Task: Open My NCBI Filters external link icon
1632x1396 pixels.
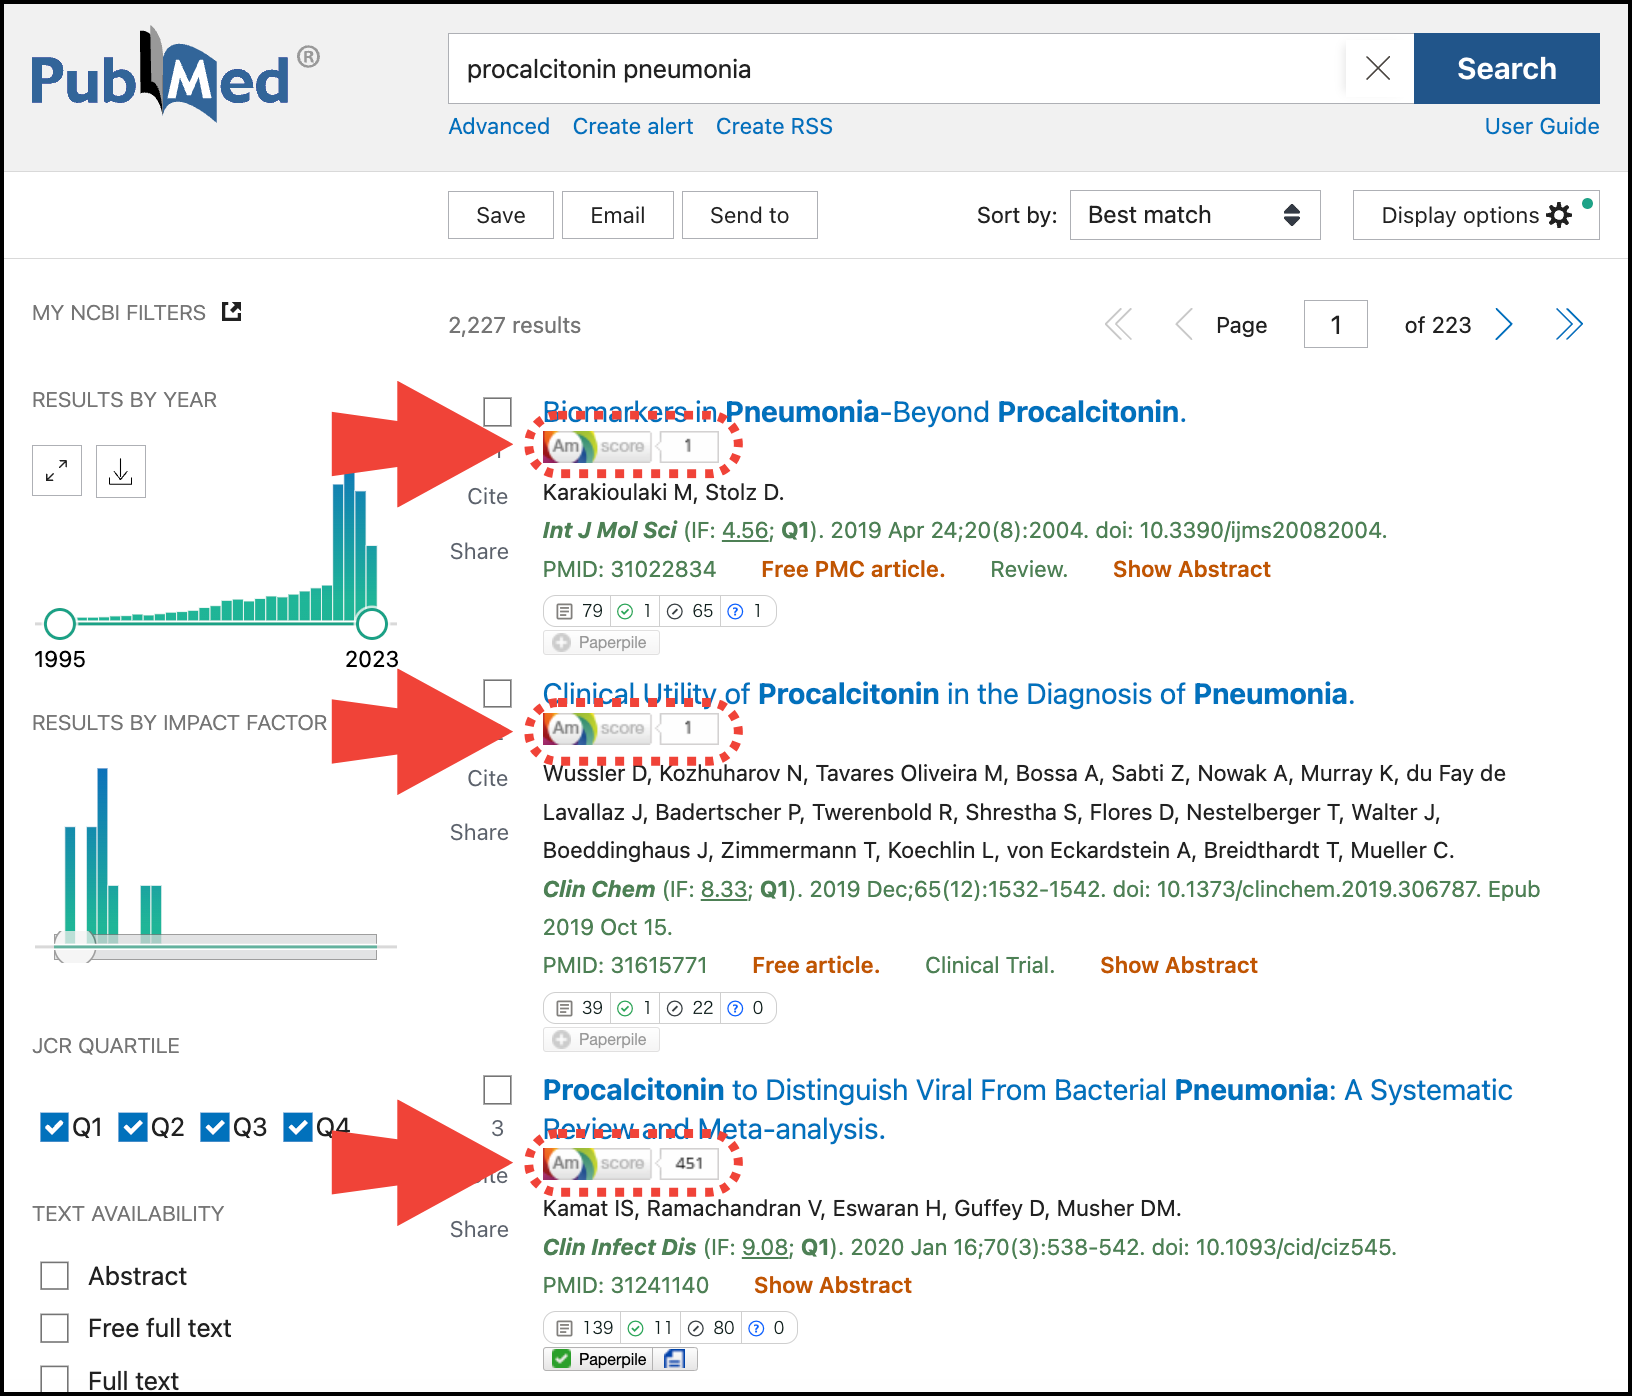Action: click(231, 311)
